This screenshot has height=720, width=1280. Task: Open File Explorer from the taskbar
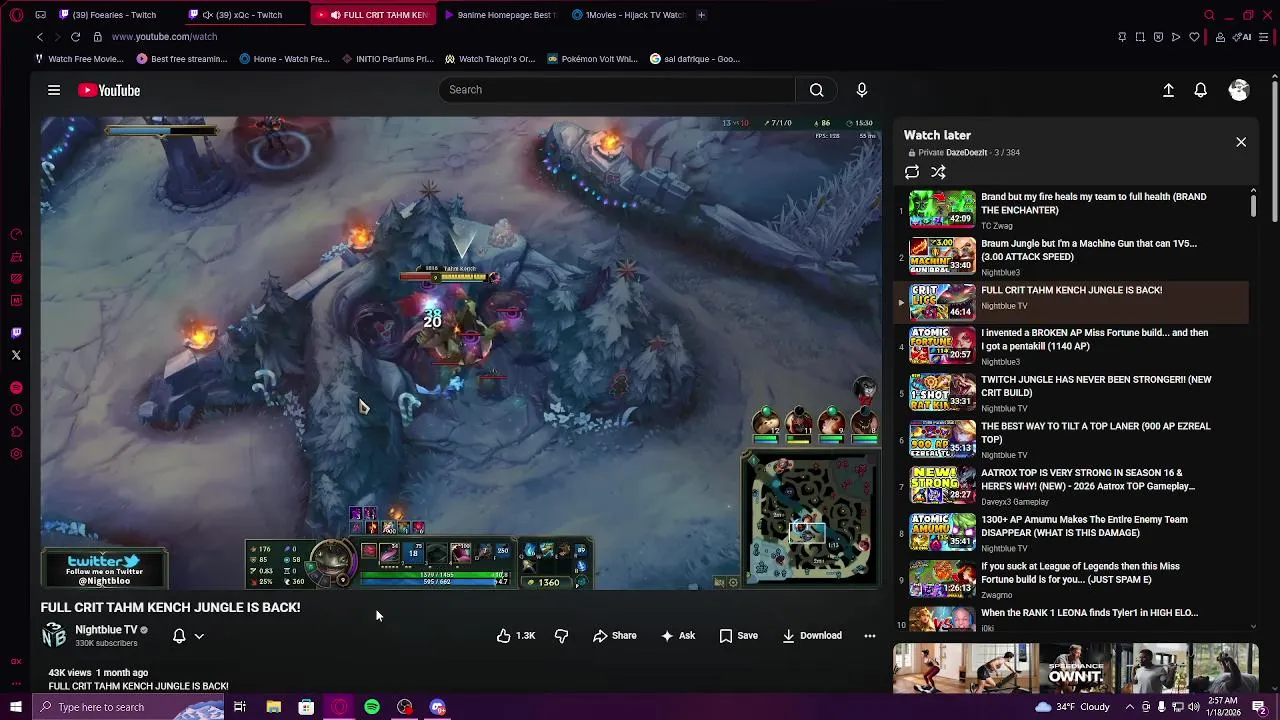[x=273, y=707]
